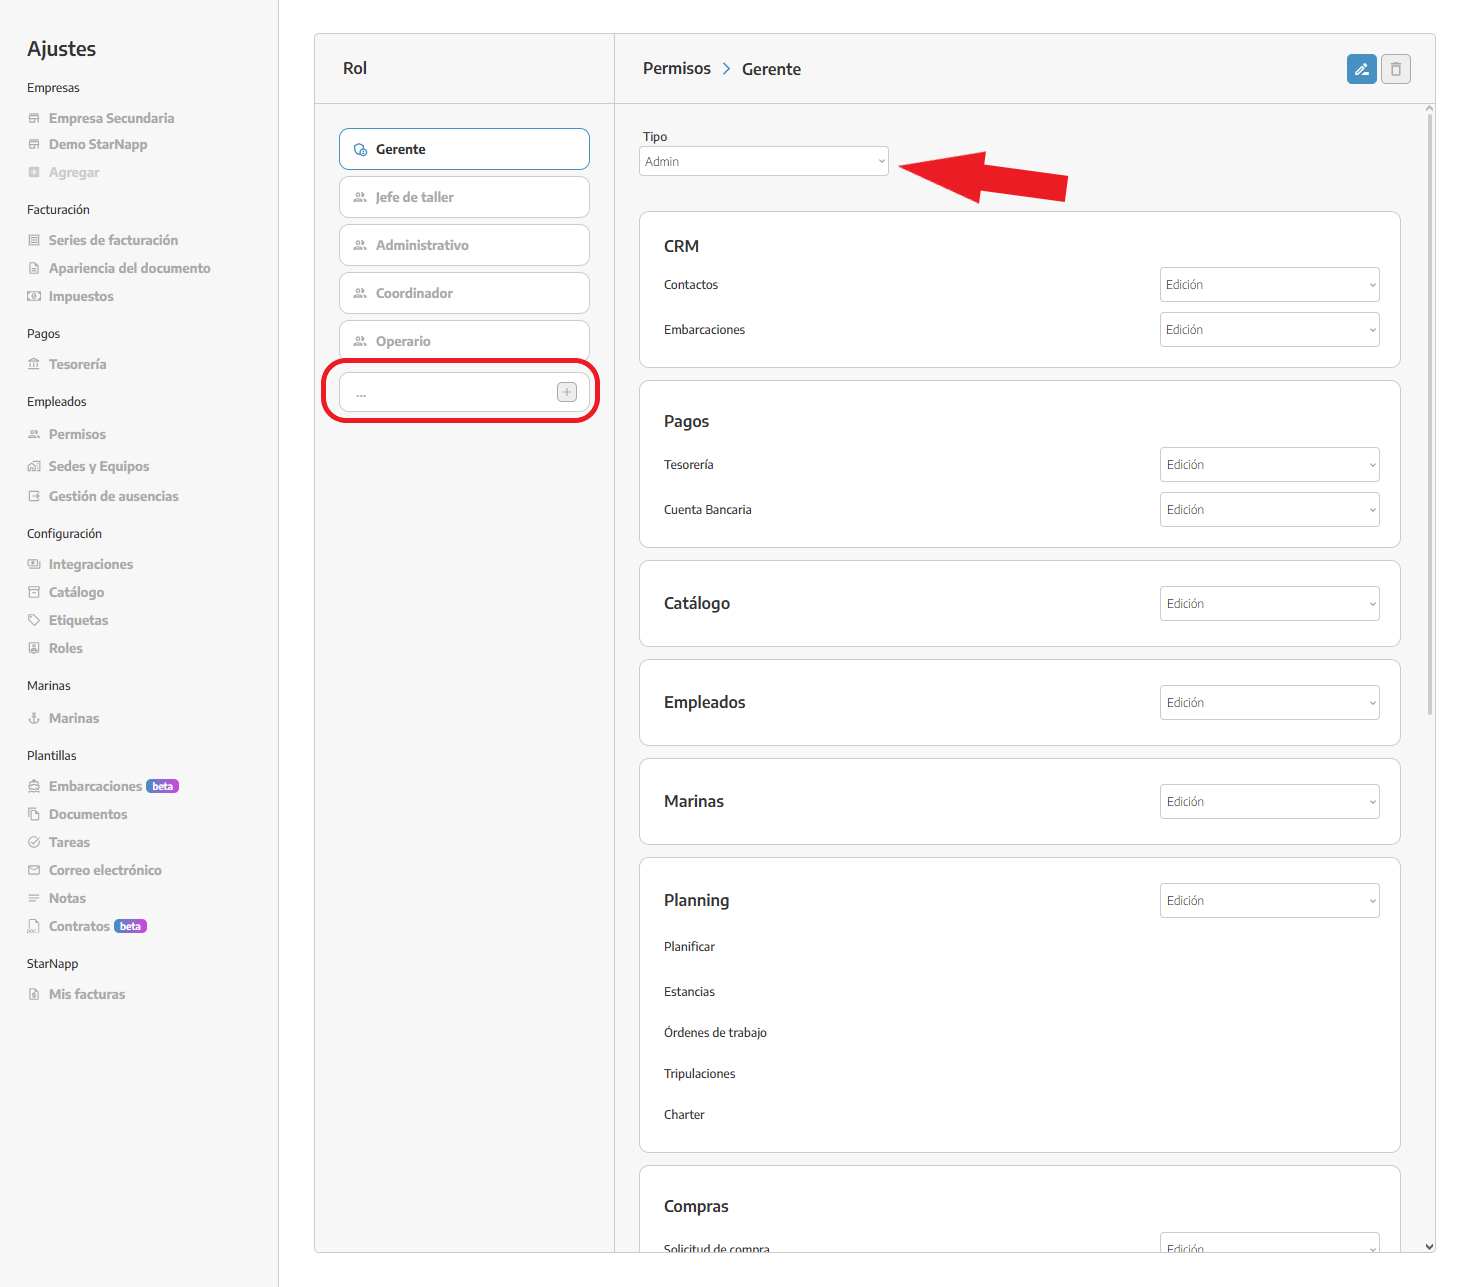Click the Tesorería bank icon in sidebar
1471x1287 pixels.
[x=34, y=364]
